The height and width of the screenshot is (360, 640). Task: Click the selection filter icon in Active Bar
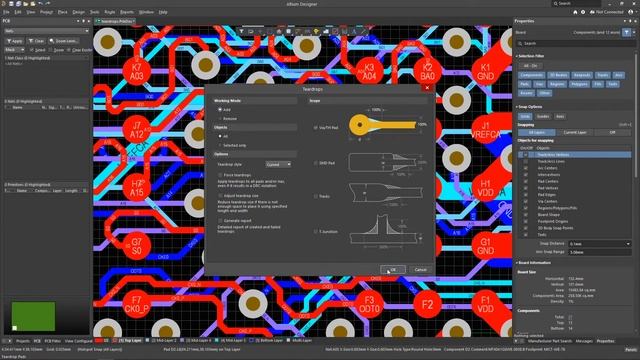[x=241, y=31]
